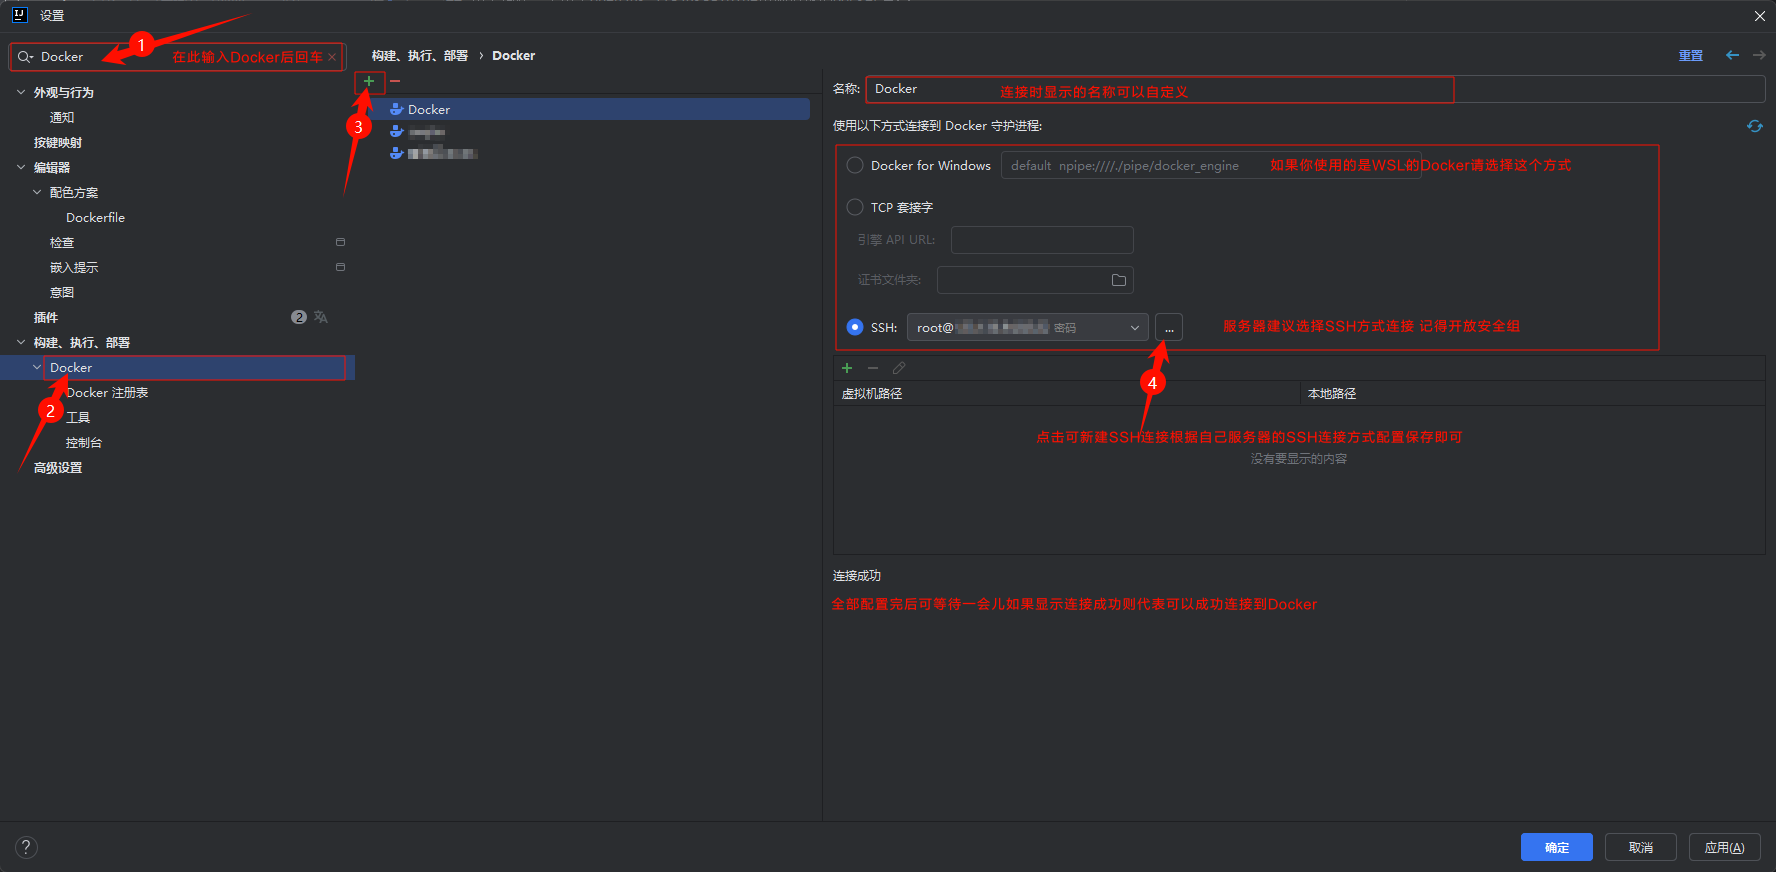The image size is (1776, 872).
Task: Select the second connection in the Docker list
Action: pyautogui.click(x=589, y=131)
